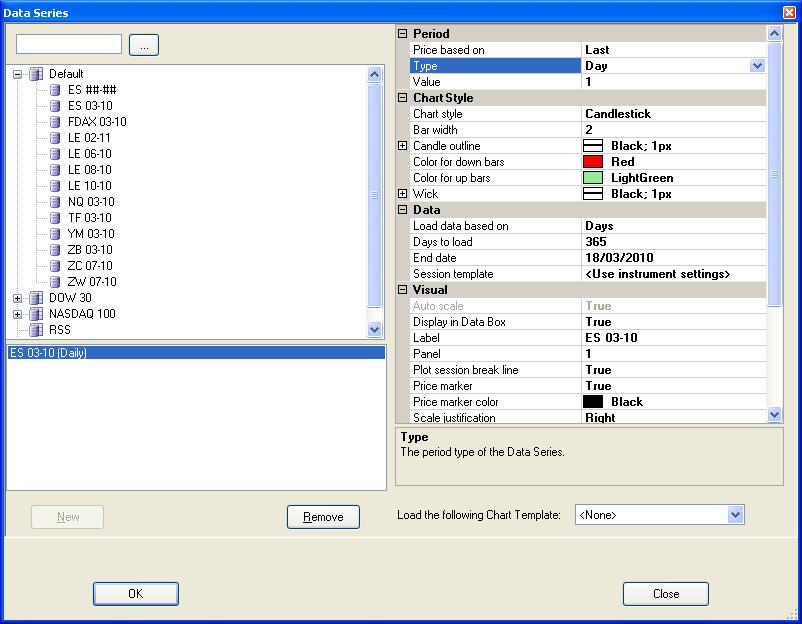Click the Black price marker color swatch
Screen dimensions: 802x624
(x=593, y=402)
